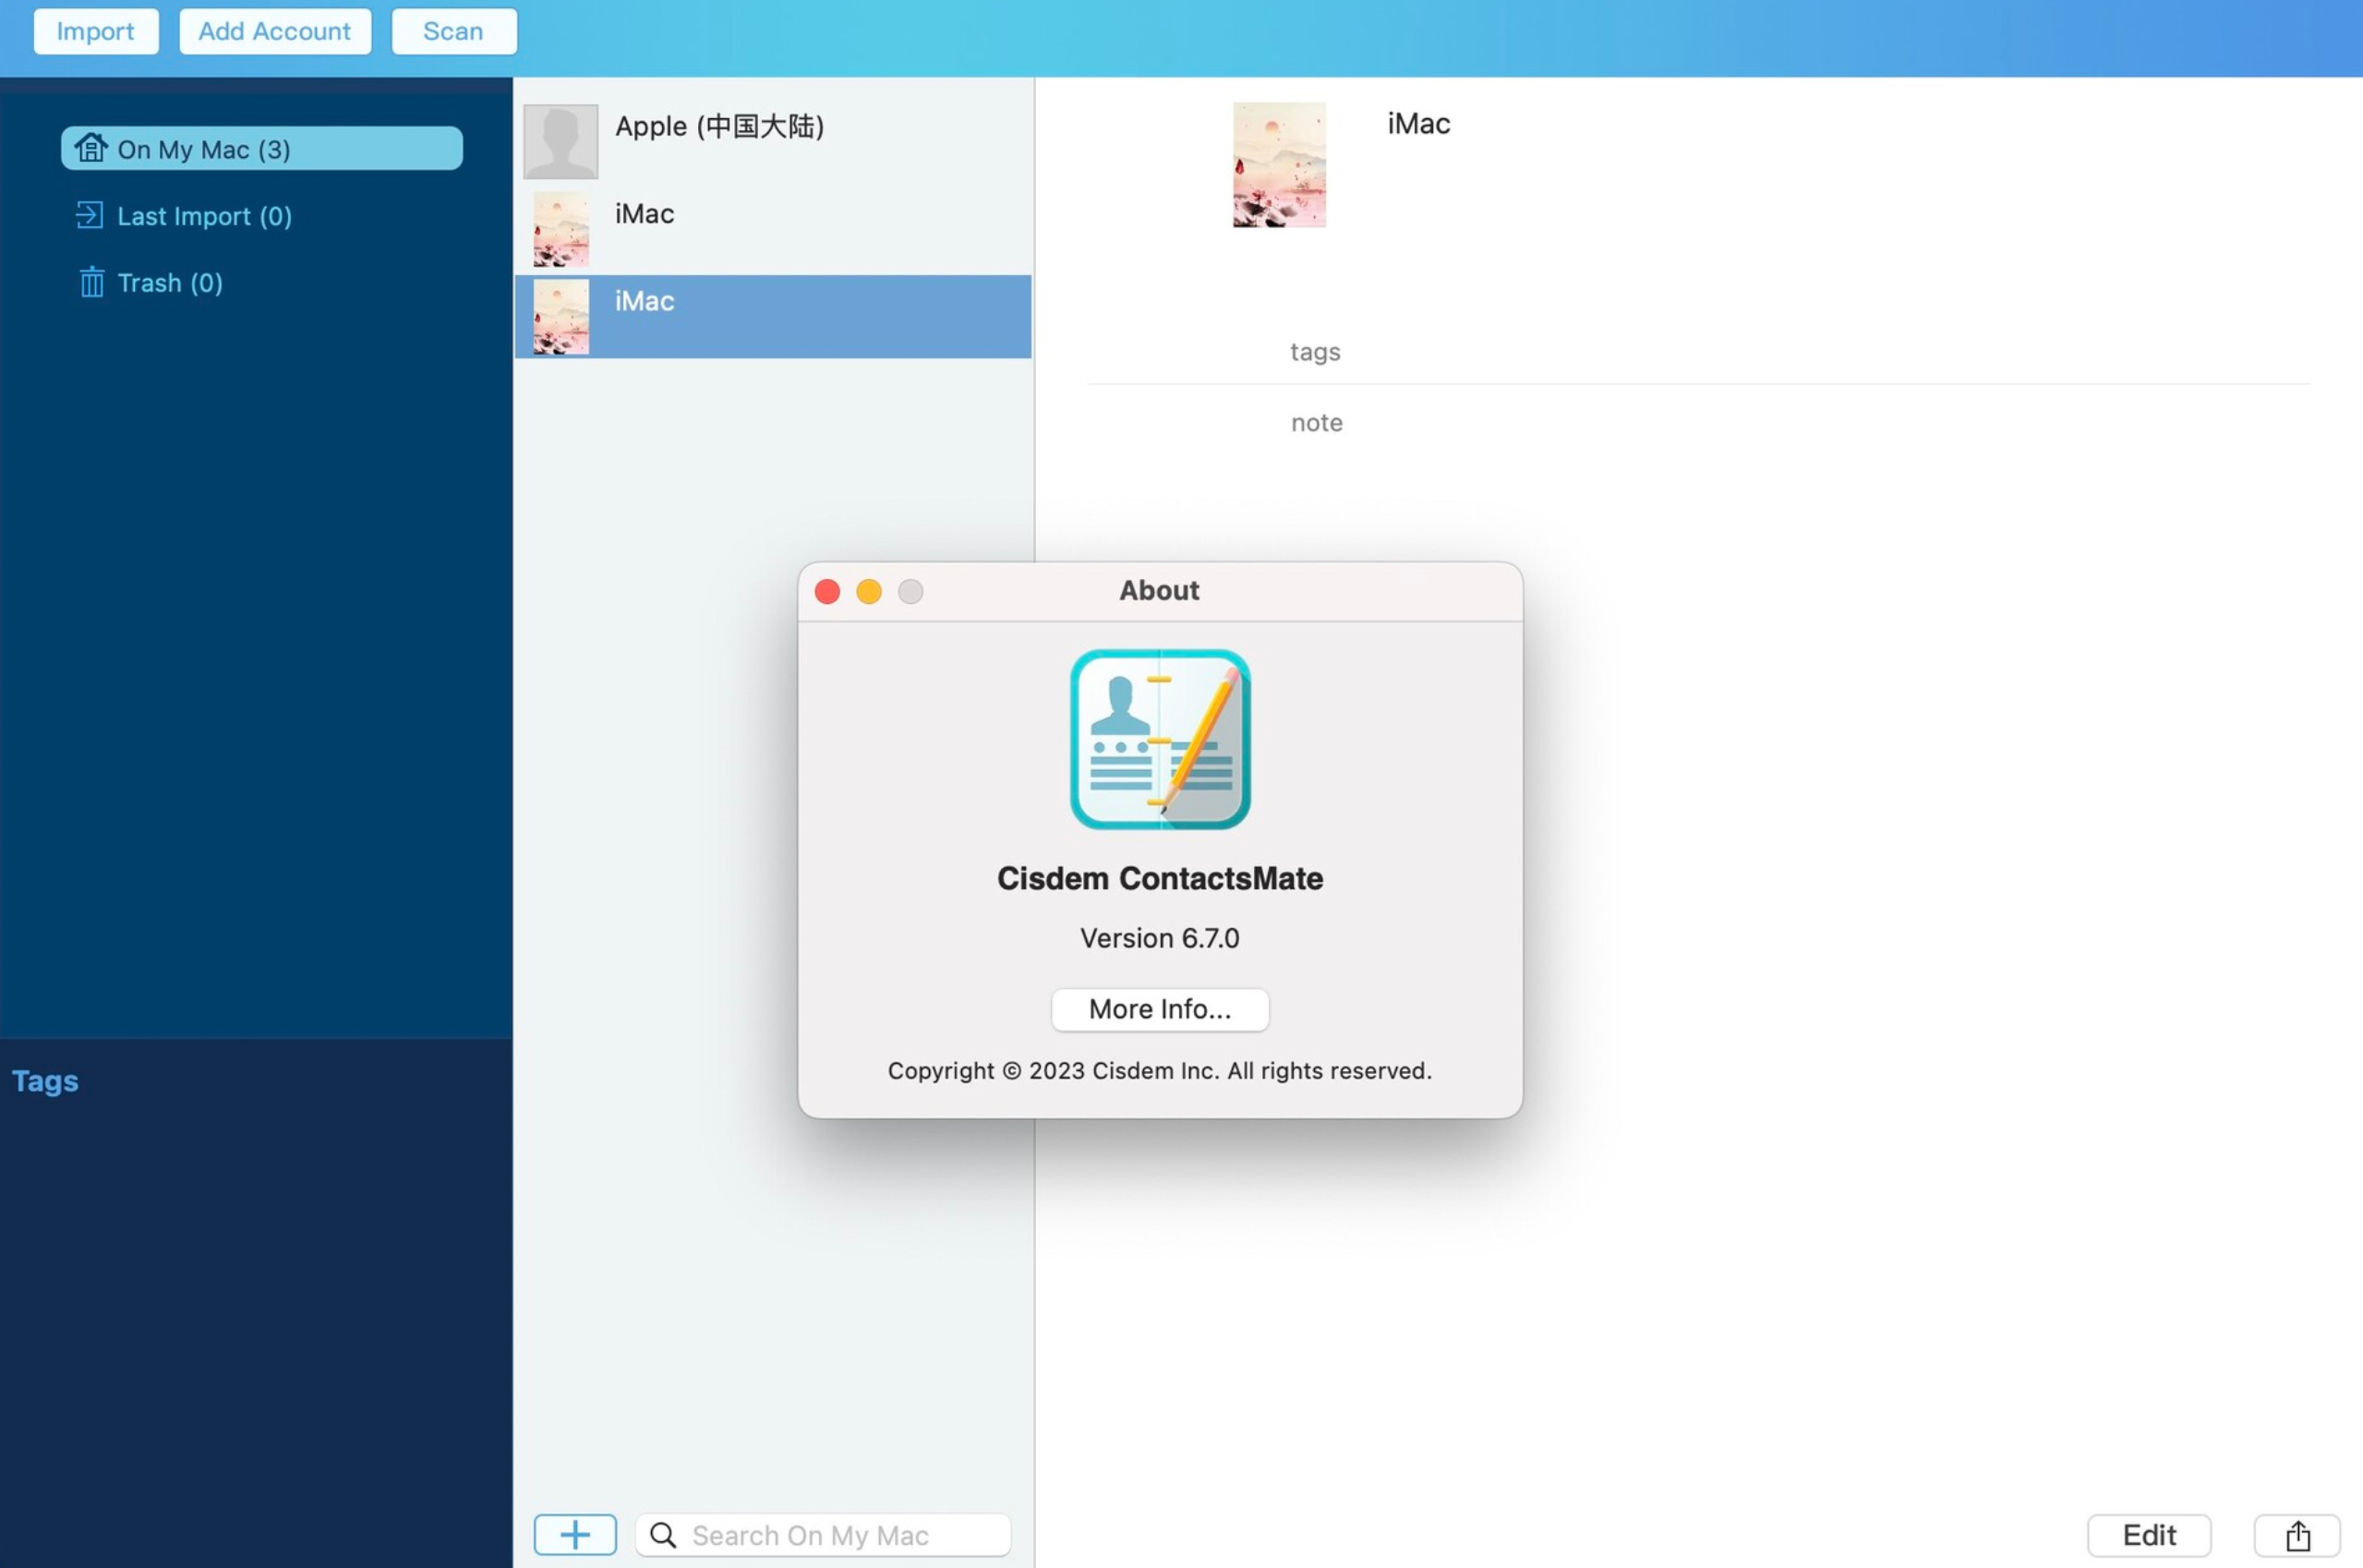Image resolution: width=2363 pixels, height=1568 pixels.
Task: Click the add new contact (+) button
Action: [x=575, y=1533]
